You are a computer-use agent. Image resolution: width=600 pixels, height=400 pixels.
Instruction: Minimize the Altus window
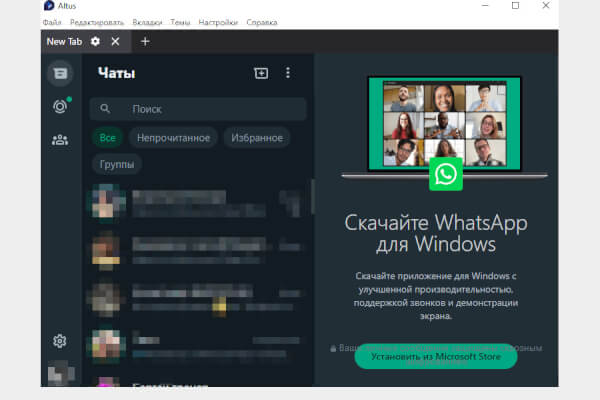[485, 5]
